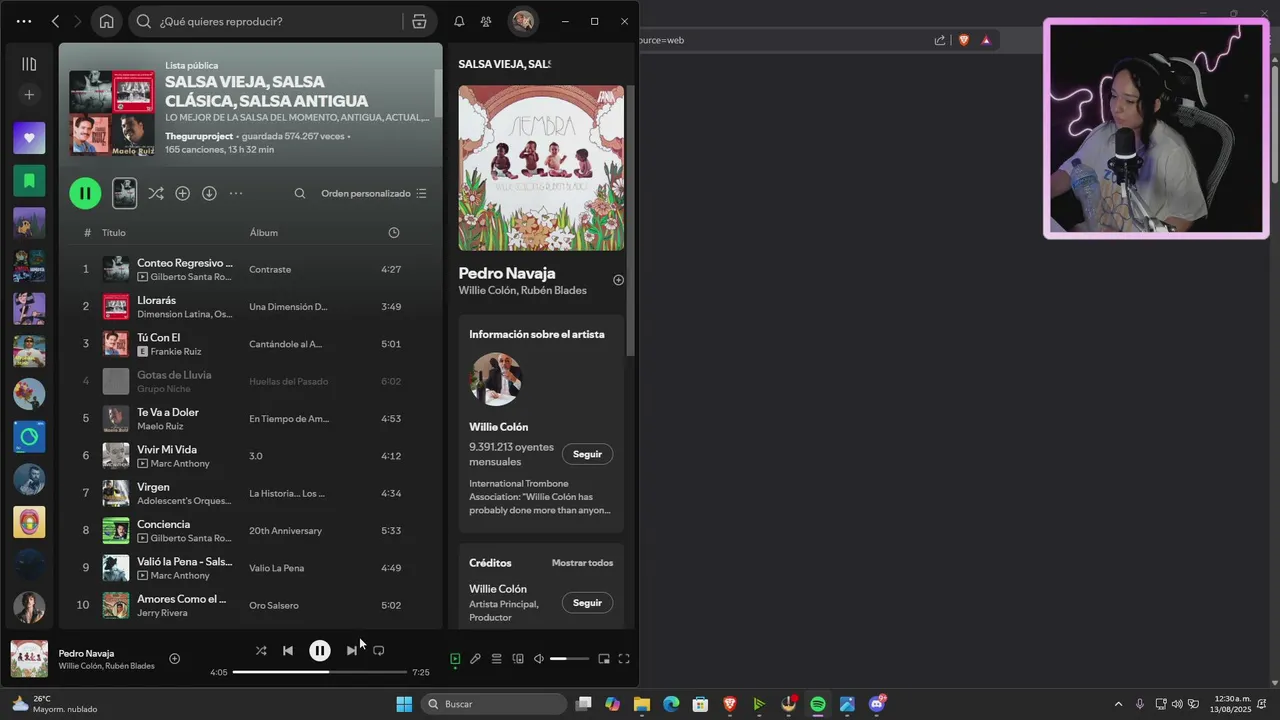Viewport: 1280px width, 720px height.
Task: Toggle shuffle in the bottom player
Action: coord(261,650)
